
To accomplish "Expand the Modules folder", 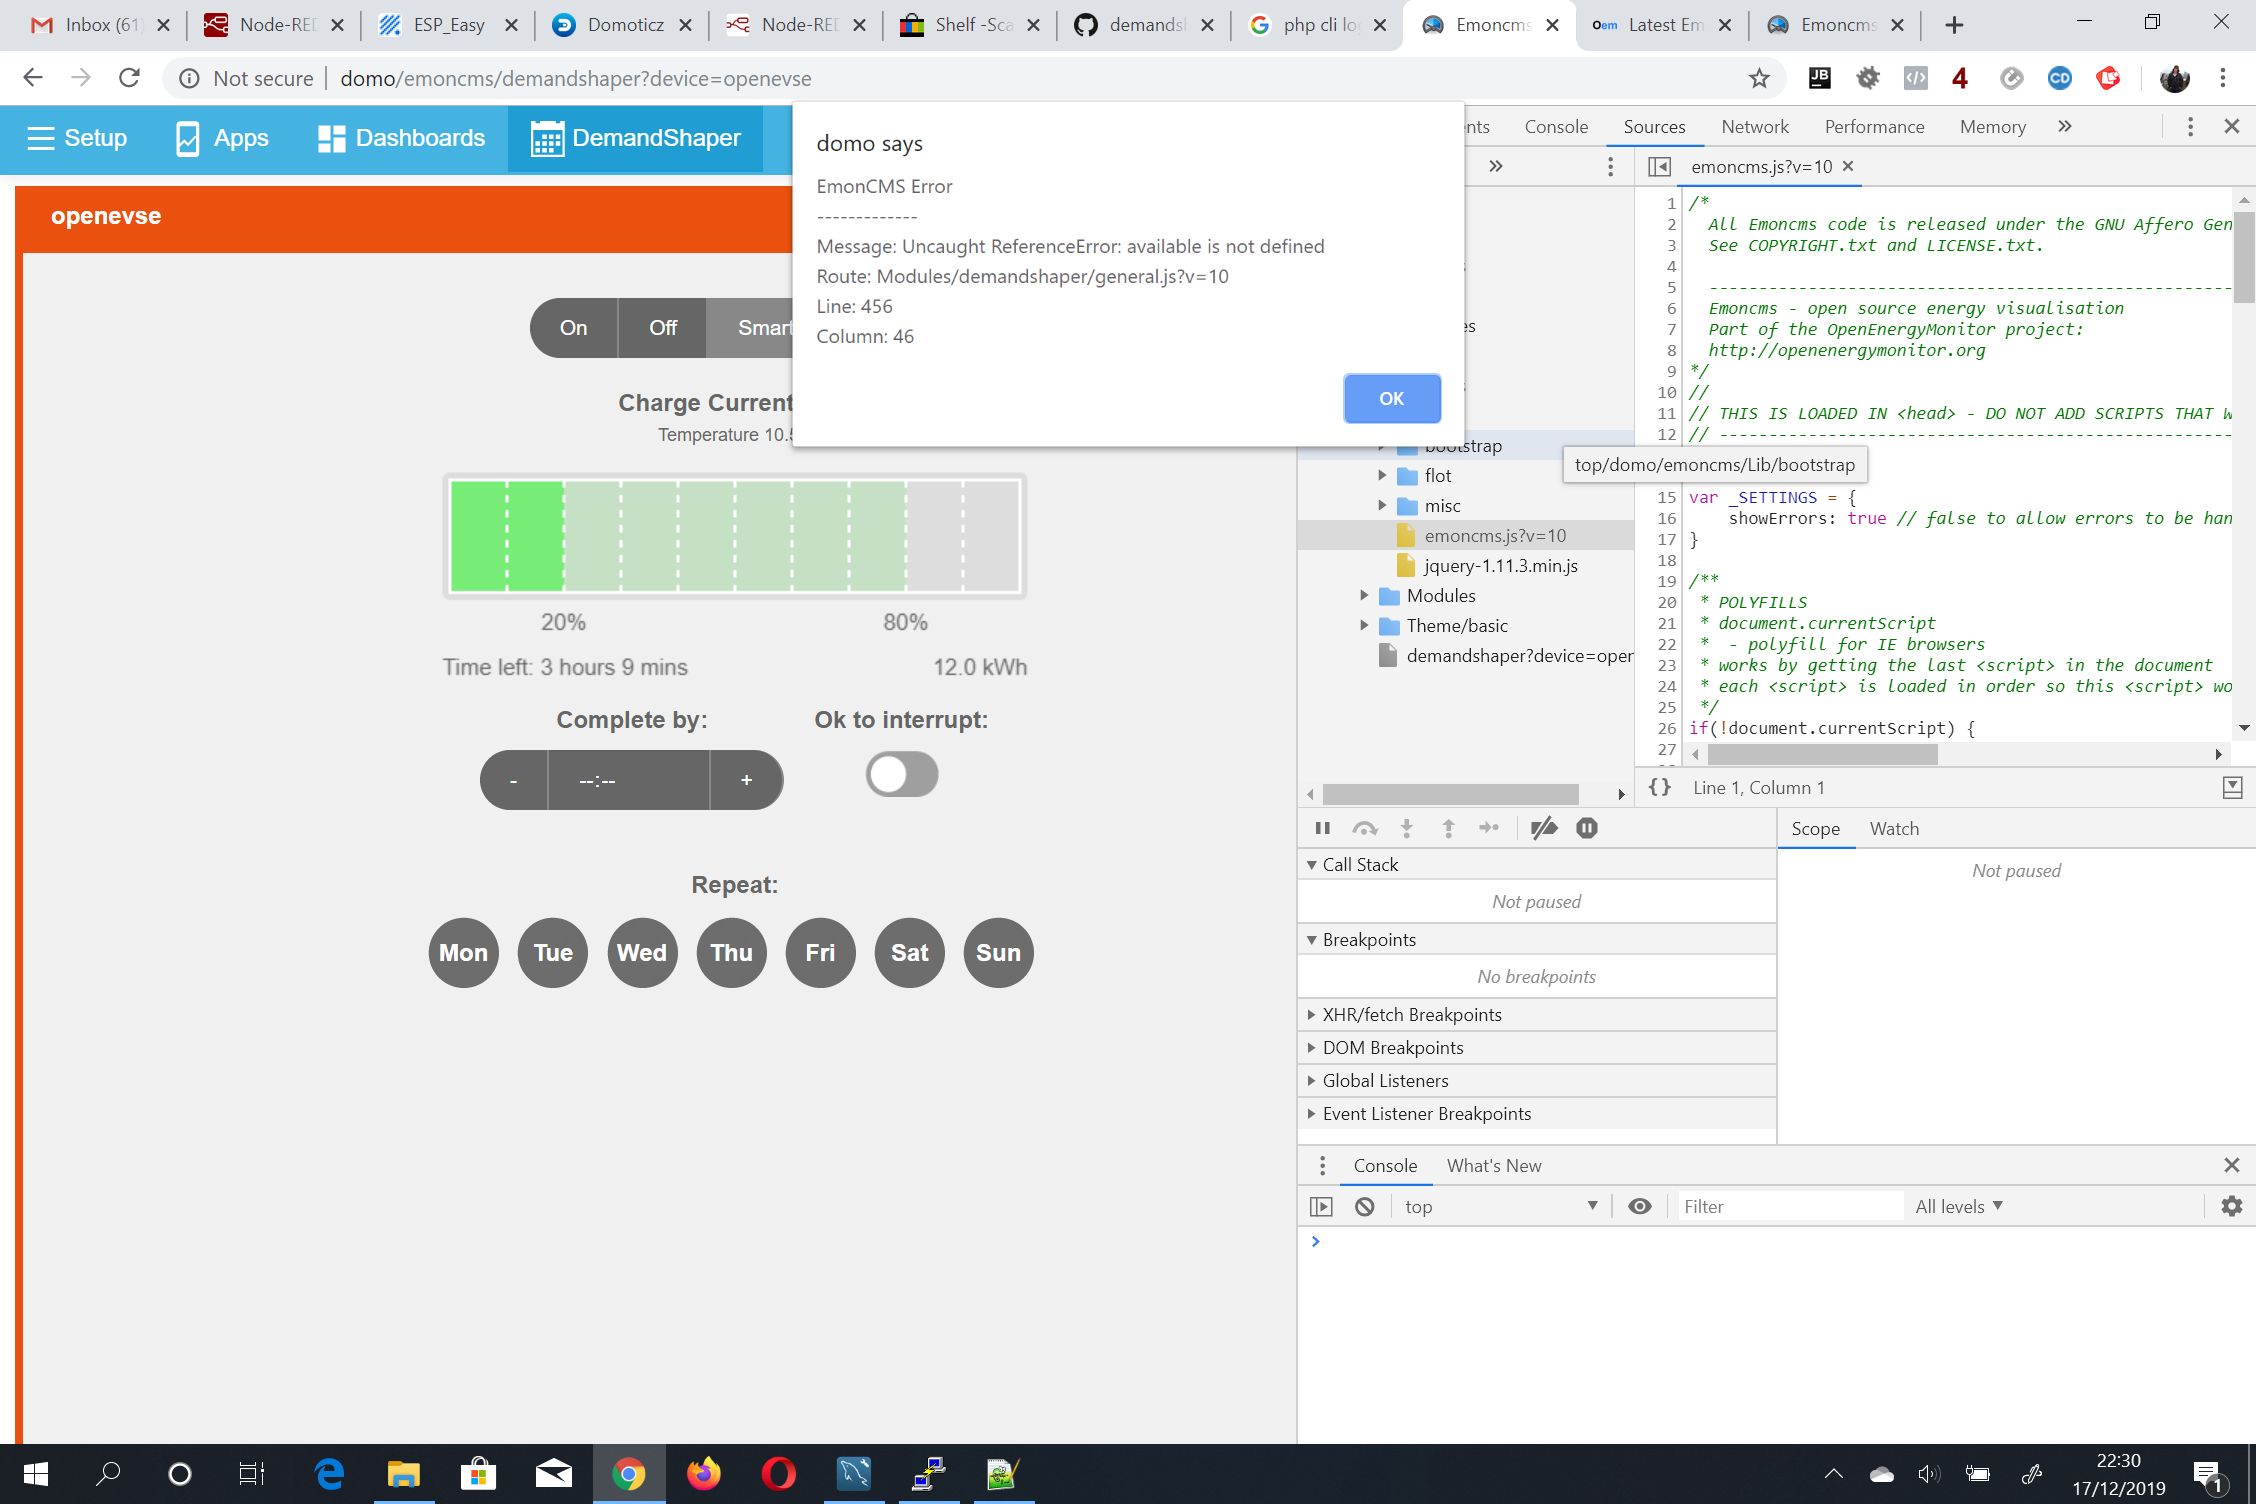I will 1364,595.
